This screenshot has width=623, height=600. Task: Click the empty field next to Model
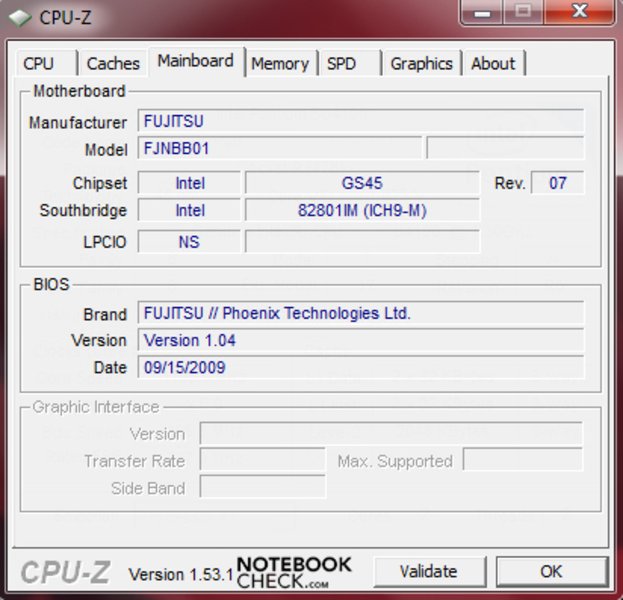[x=505, y=148]
